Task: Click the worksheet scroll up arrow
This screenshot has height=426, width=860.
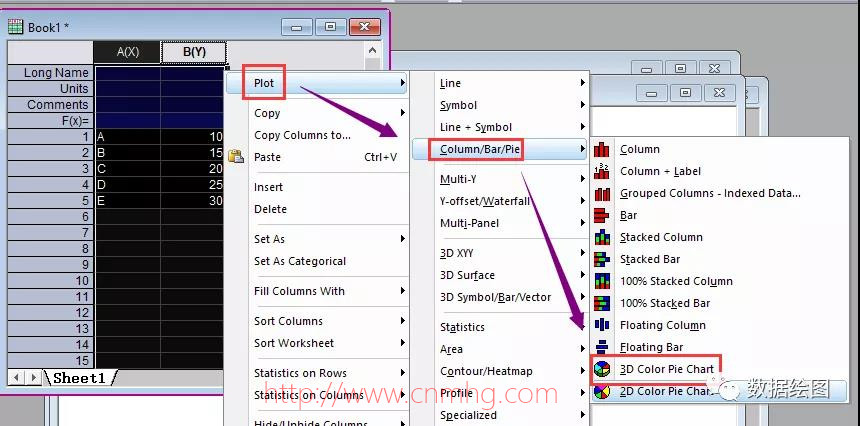Action: 372,51
